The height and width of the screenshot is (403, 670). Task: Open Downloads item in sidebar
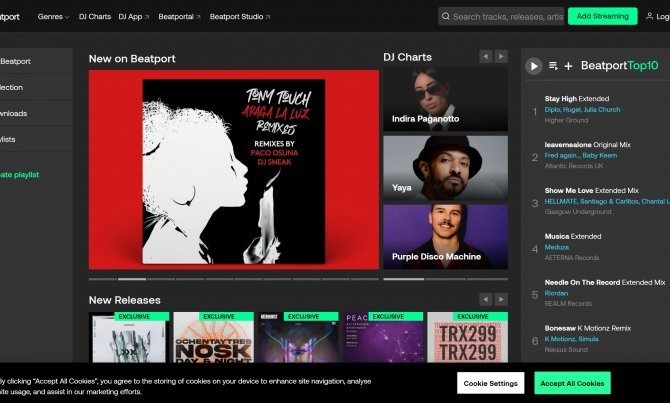[x=14, y=113]
